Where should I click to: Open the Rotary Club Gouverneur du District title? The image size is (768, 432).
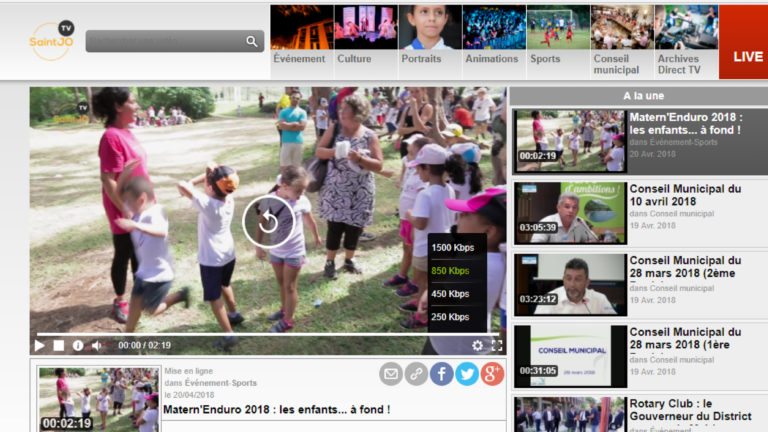(690, 410)
